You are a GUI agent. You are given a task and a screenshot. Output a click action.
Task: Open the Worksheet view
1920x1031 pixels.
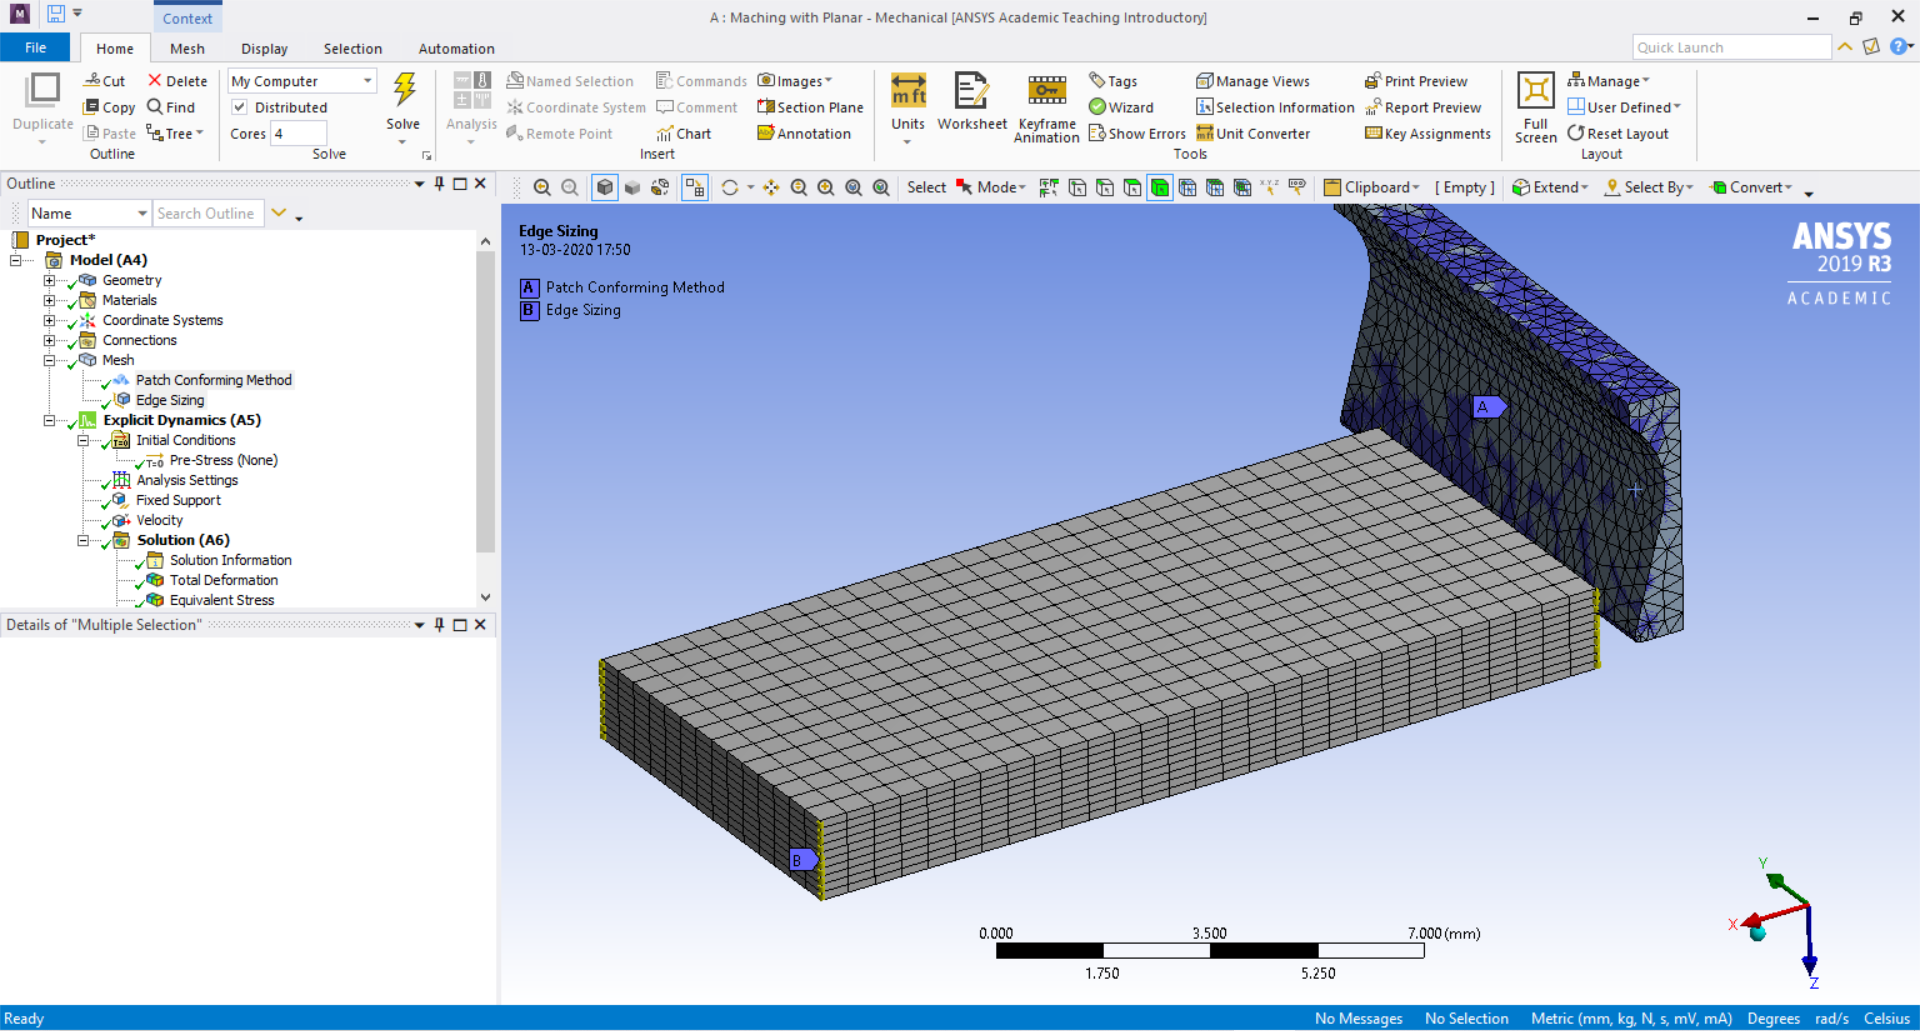(971, 103)
